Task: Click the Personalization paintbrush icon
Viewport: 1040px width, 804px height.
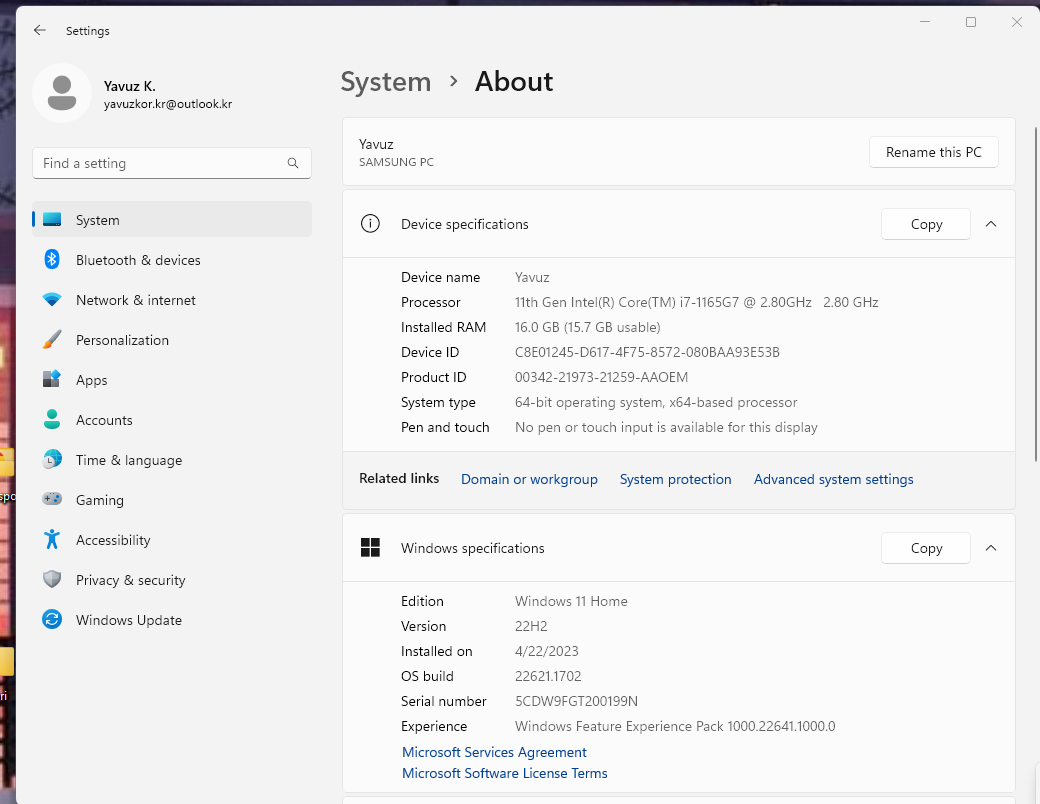Action: point(52,340)
